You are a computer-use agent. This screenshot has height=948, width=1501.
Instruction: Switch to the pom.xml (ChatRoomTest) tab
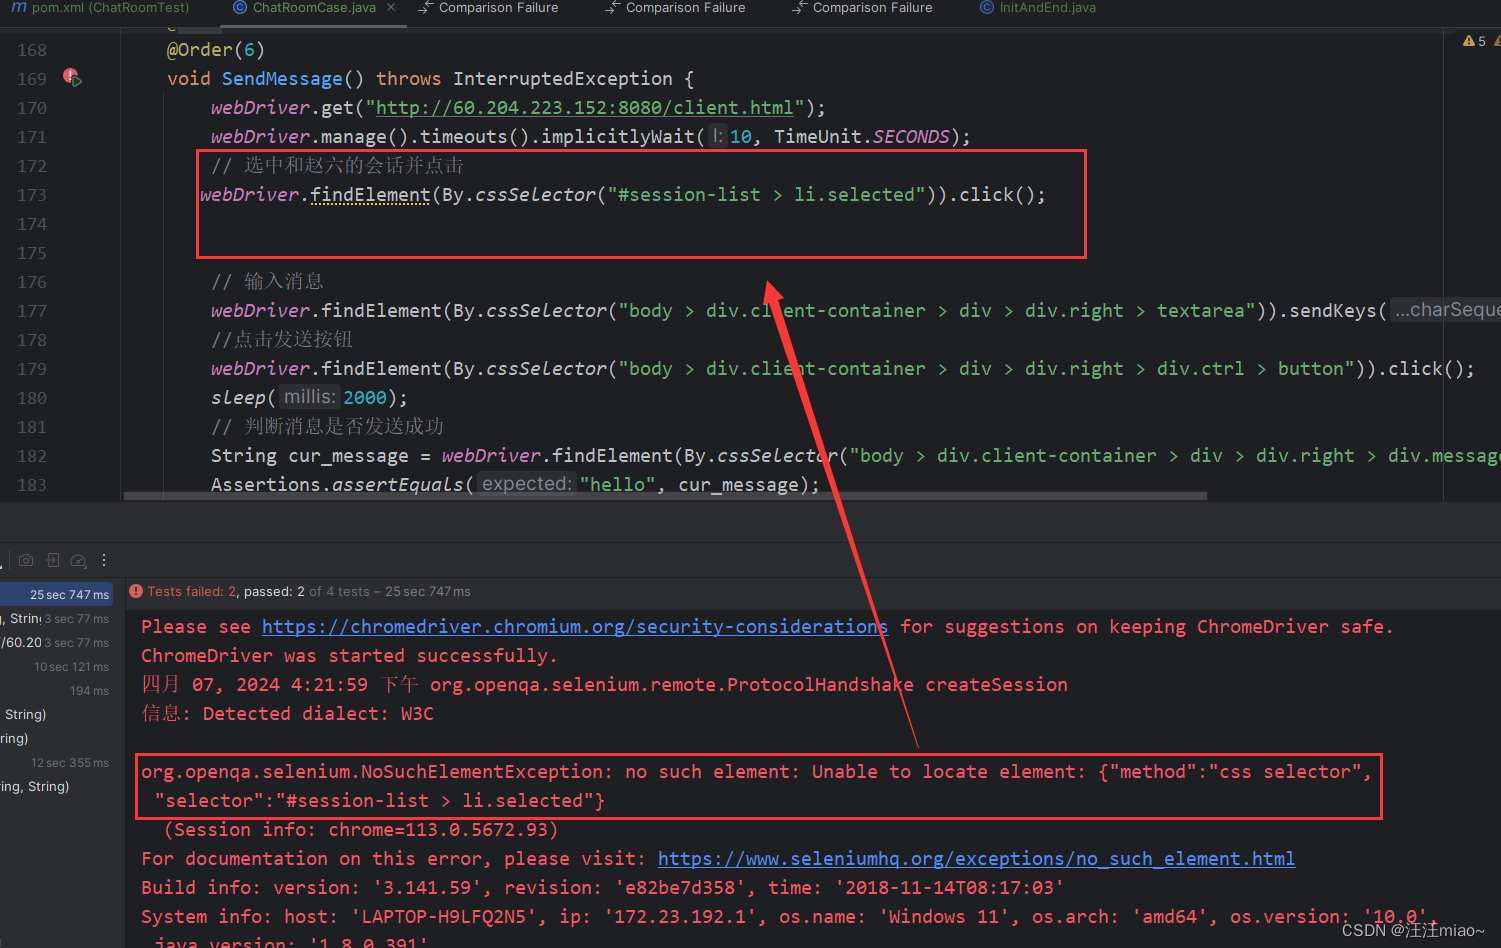[100, 7]
